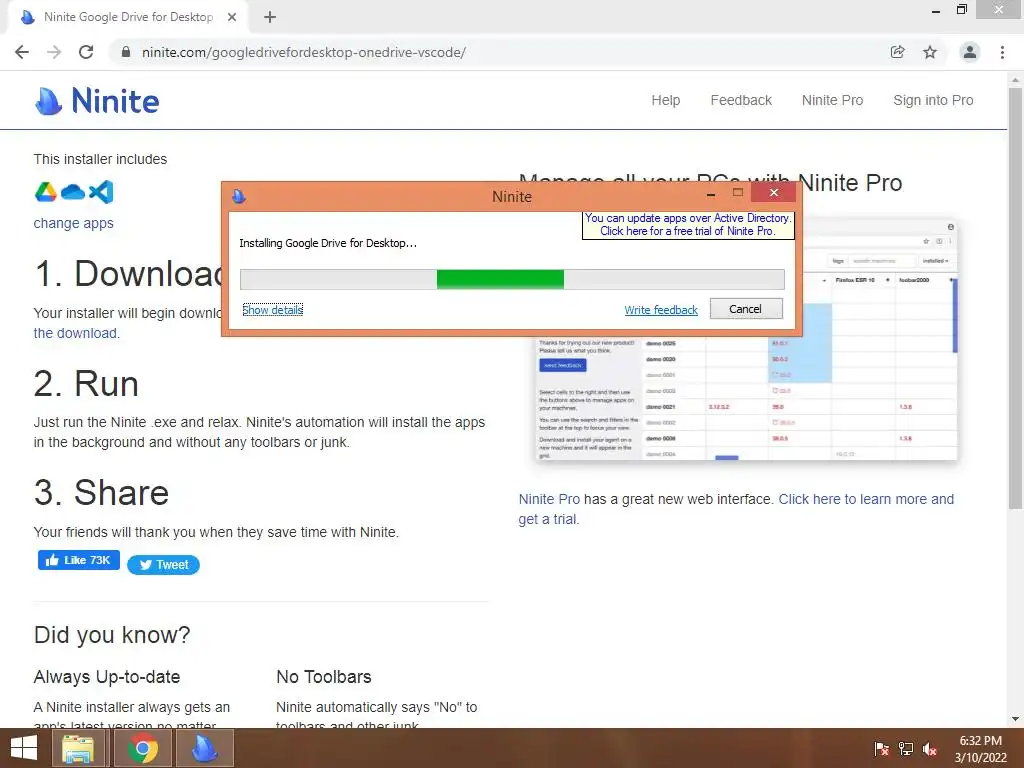The height and width of the screenshot is (768, 1024).
Task: Click the '2. Run' heading
Action: tap(86, 383)
